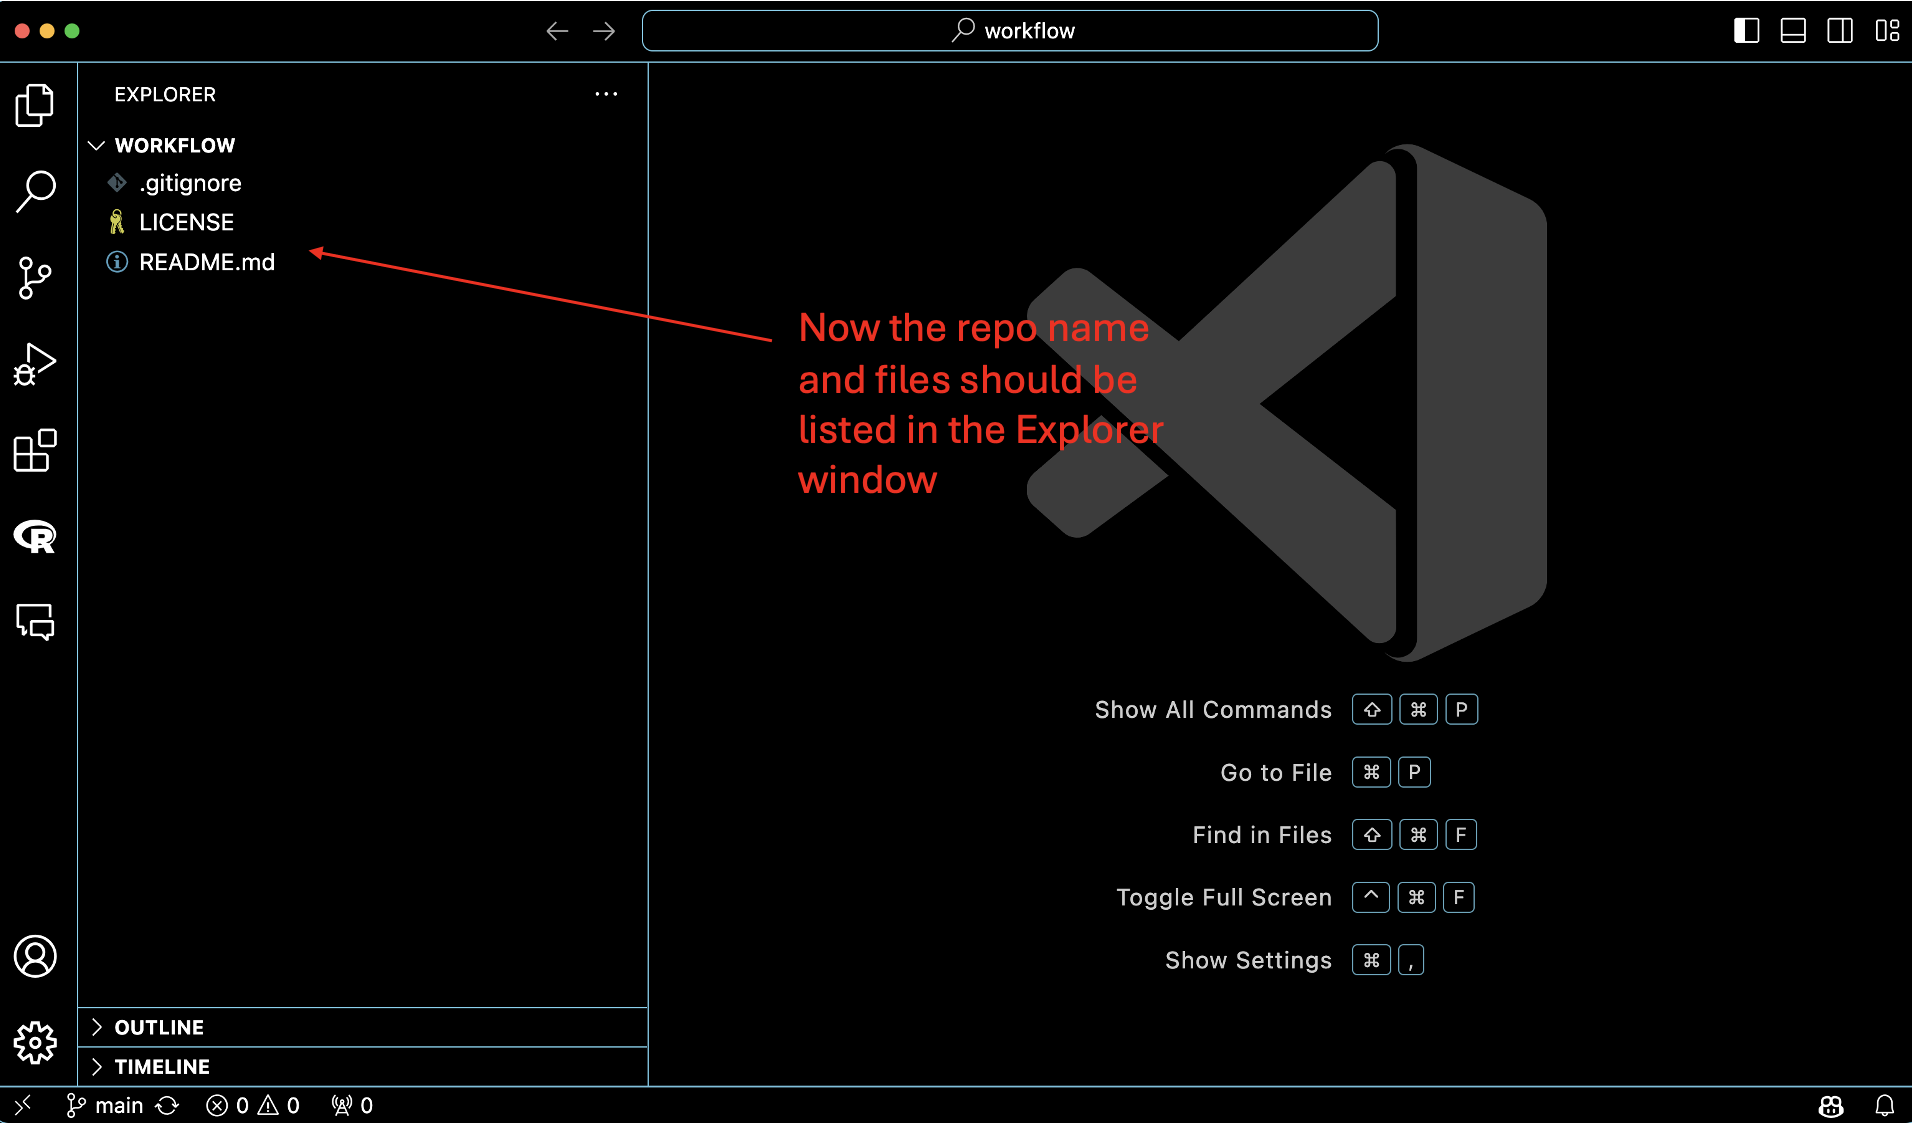Go back with the left arrow
This screenshot has width=1912, height=1124.
click(557, 31)
